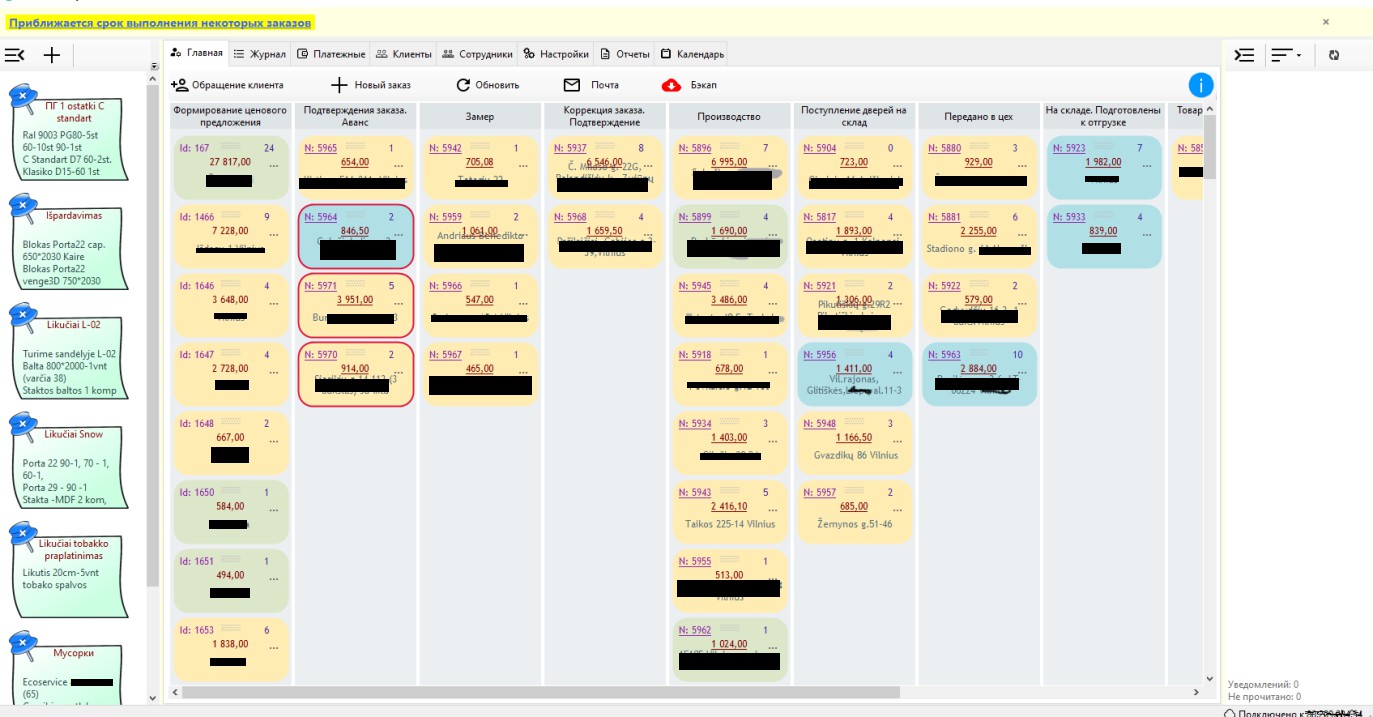Open the Почта mail button
Screen dimensions: 1373x717
pos(591,85)
